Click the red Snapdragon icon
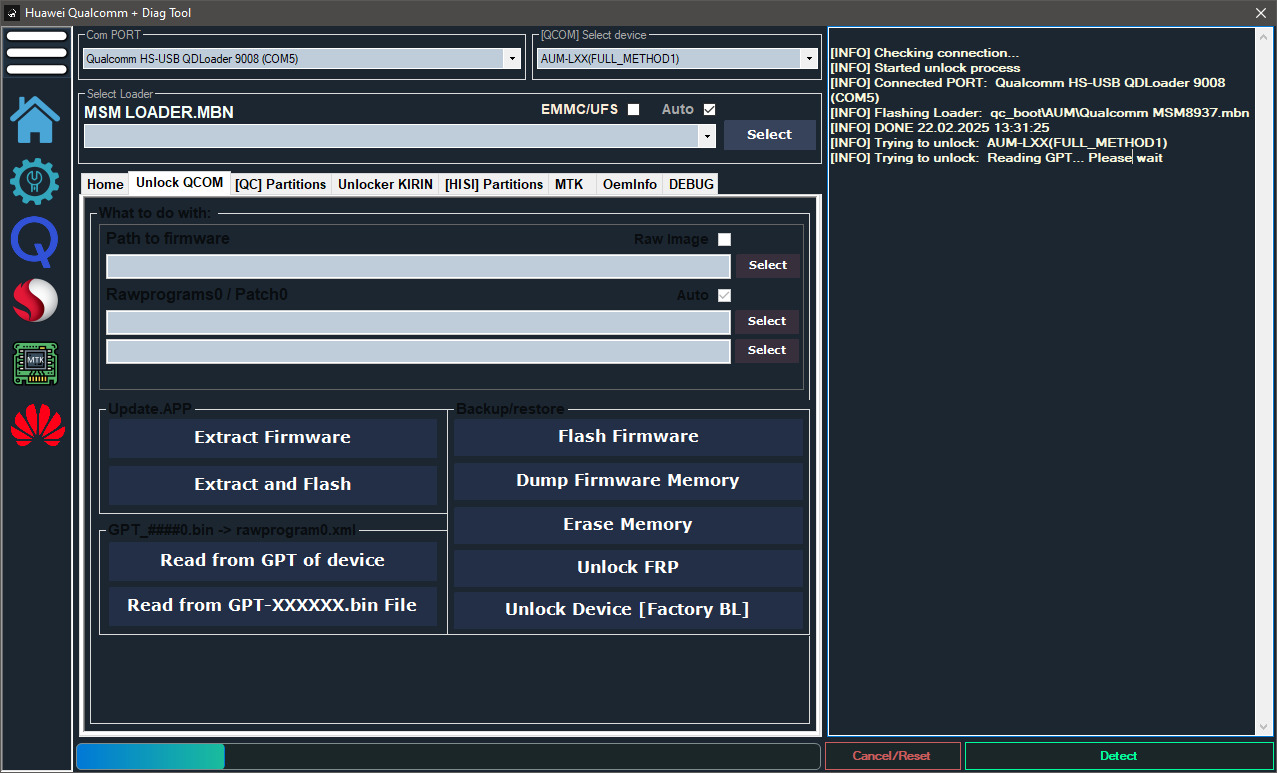Screen dimensions: 1277x773 coord(35,301)
